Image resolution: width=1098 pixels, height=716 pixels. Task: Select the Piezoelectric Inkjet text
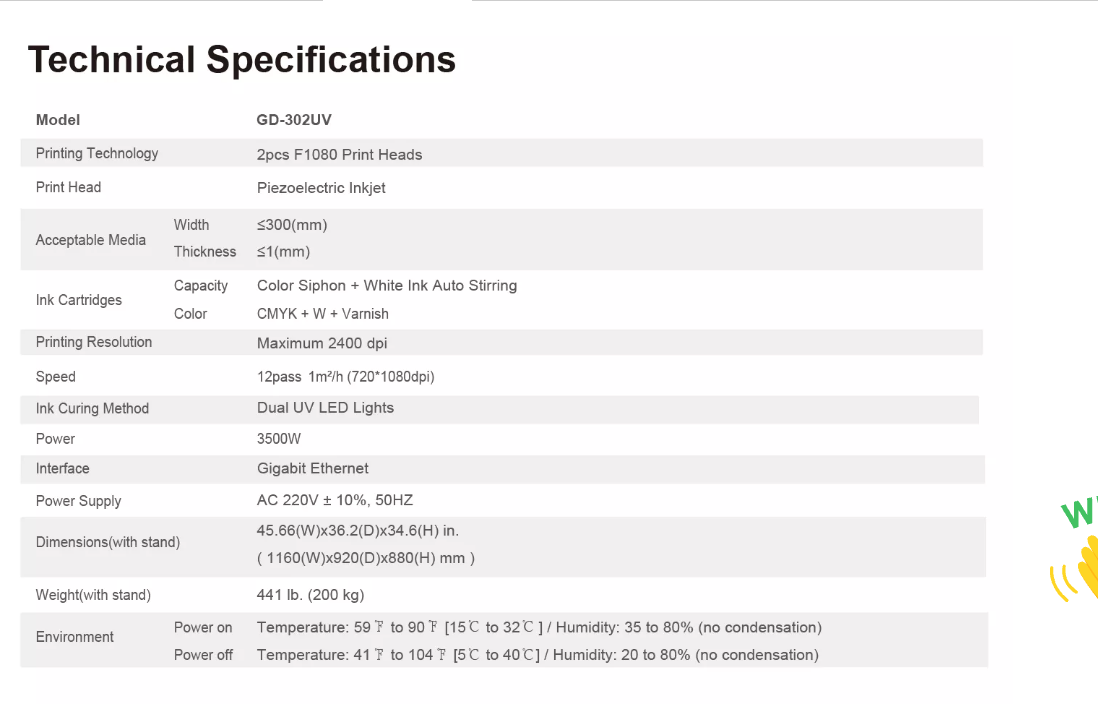[321, 188]
